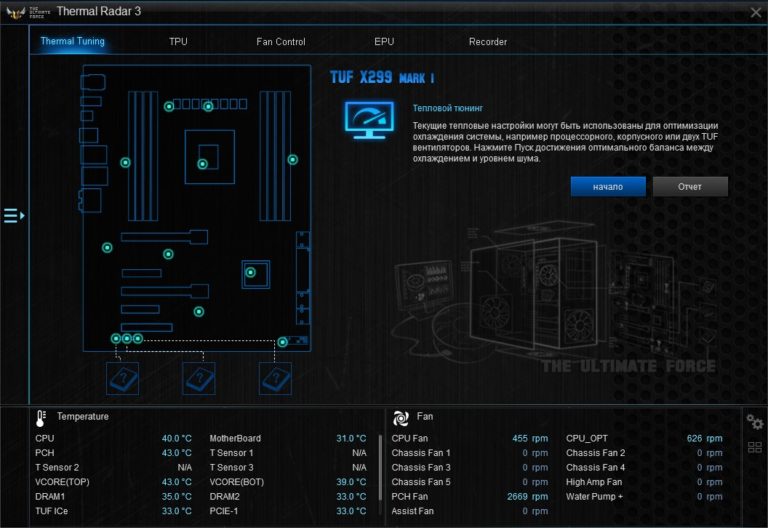Click the grid layout icon below gear
This screenshot has width=768, height=528.
[755, 447]
